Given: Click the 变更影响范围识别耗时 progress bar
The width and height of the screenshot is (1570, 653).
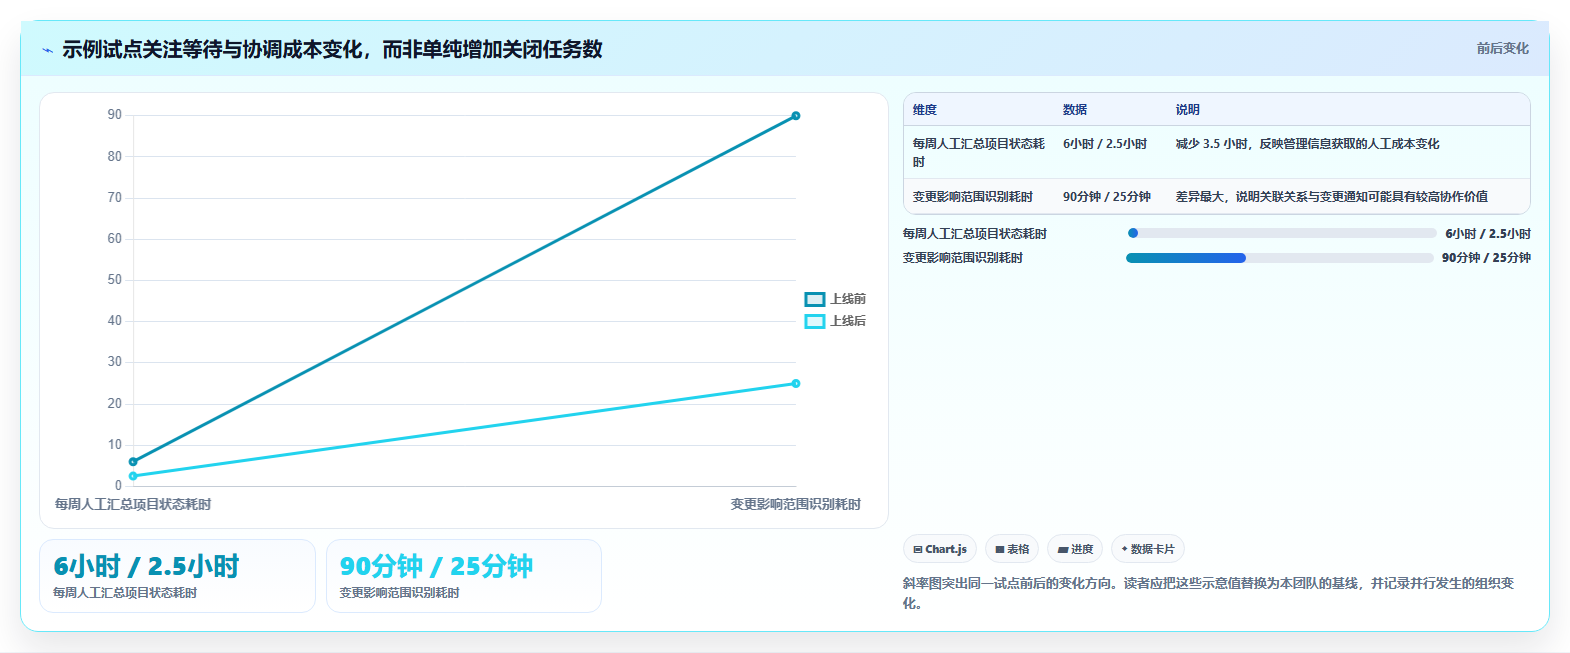Looking at the screenshot, I should 1280,258.
